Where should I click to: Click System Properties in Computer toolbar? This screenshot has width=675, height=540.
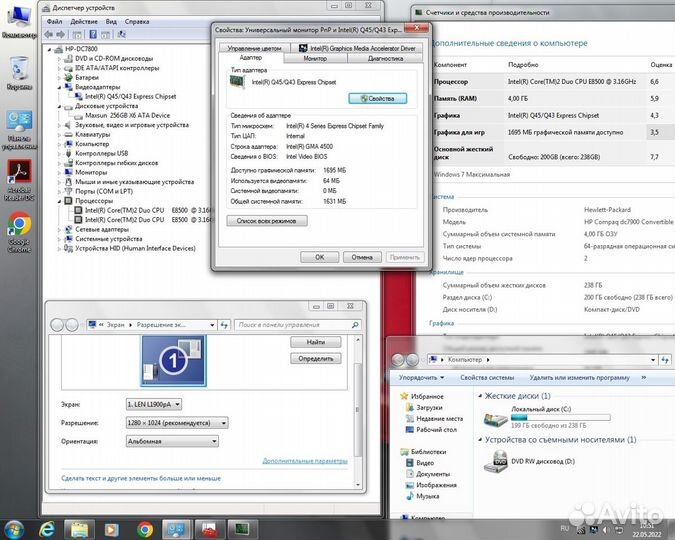[x=487, y=378]
